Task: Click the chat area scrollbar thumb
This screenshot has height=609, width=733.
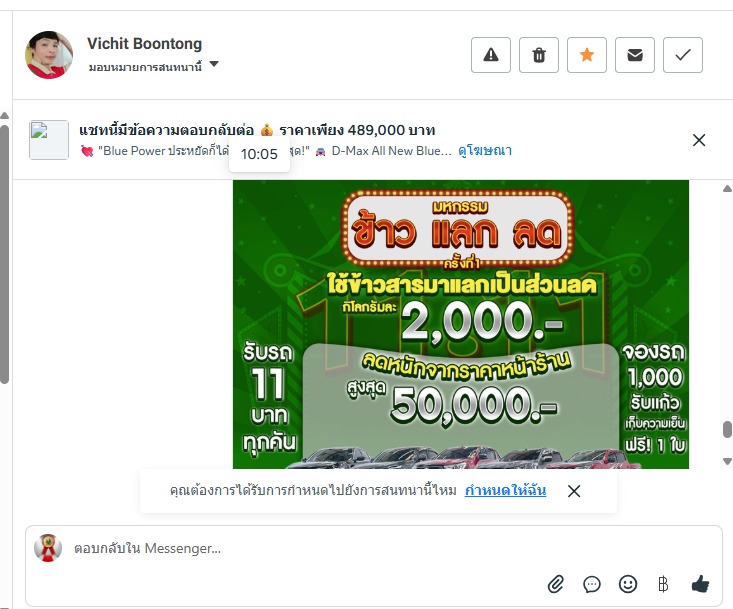Action: [x=727, y=430]
